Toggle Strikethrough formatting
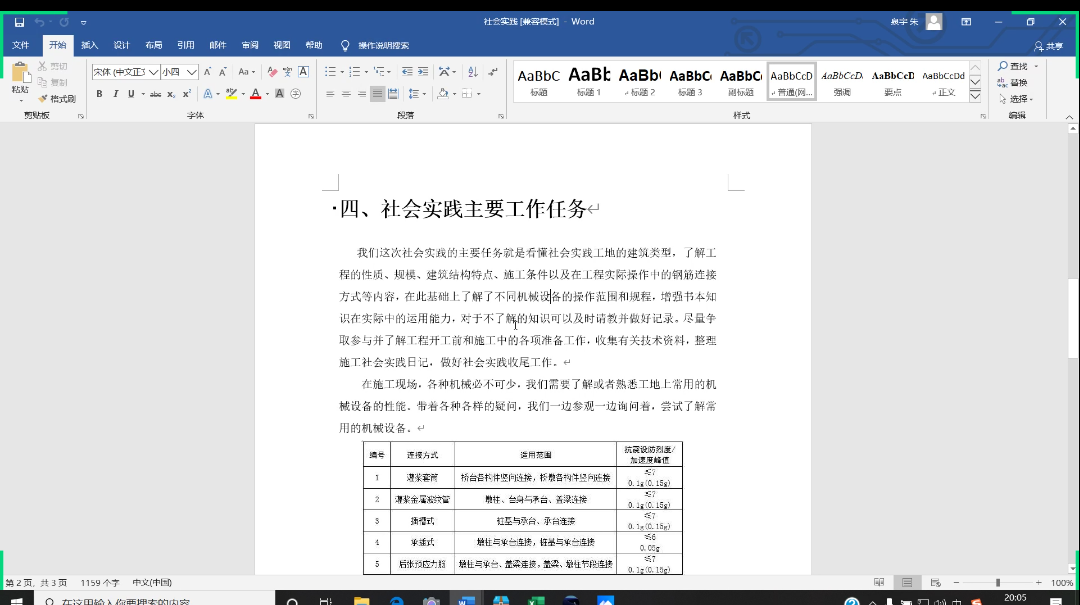The image size is (1080, 605). tap(155, 94)
